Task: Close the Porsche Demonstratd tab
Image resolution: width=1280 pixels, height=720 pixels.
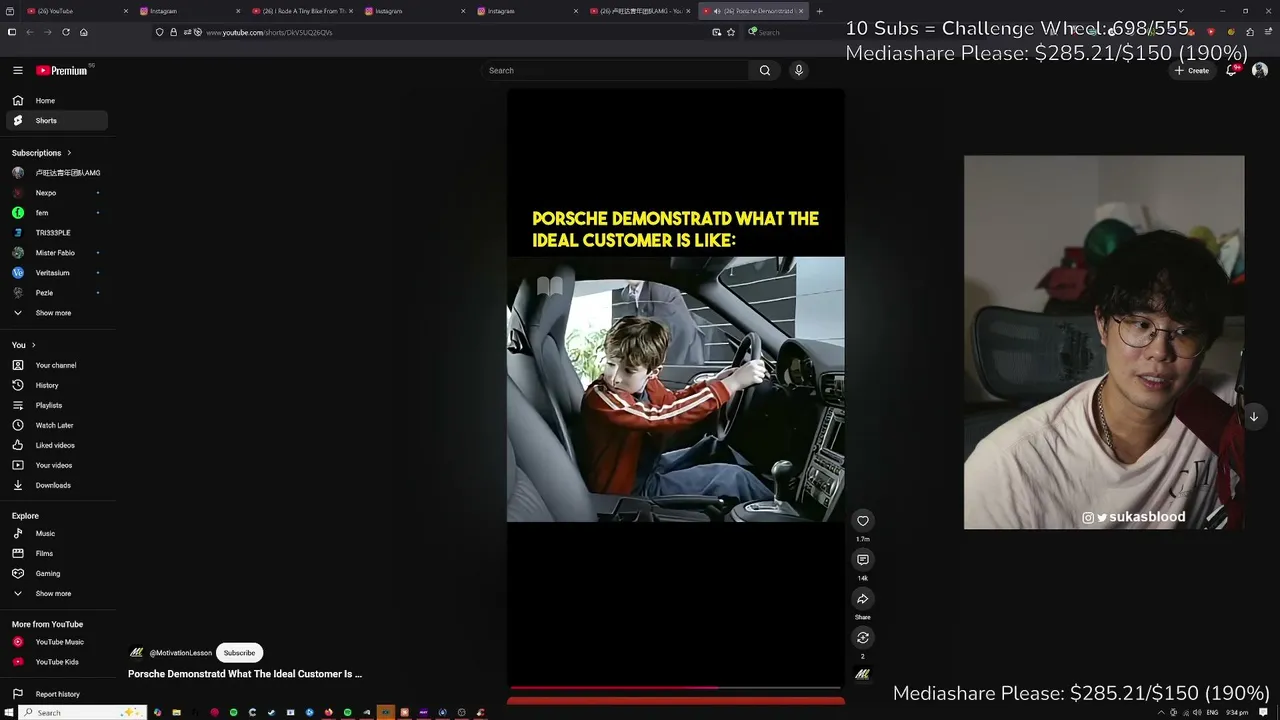Action: click(x=800, y=11)
